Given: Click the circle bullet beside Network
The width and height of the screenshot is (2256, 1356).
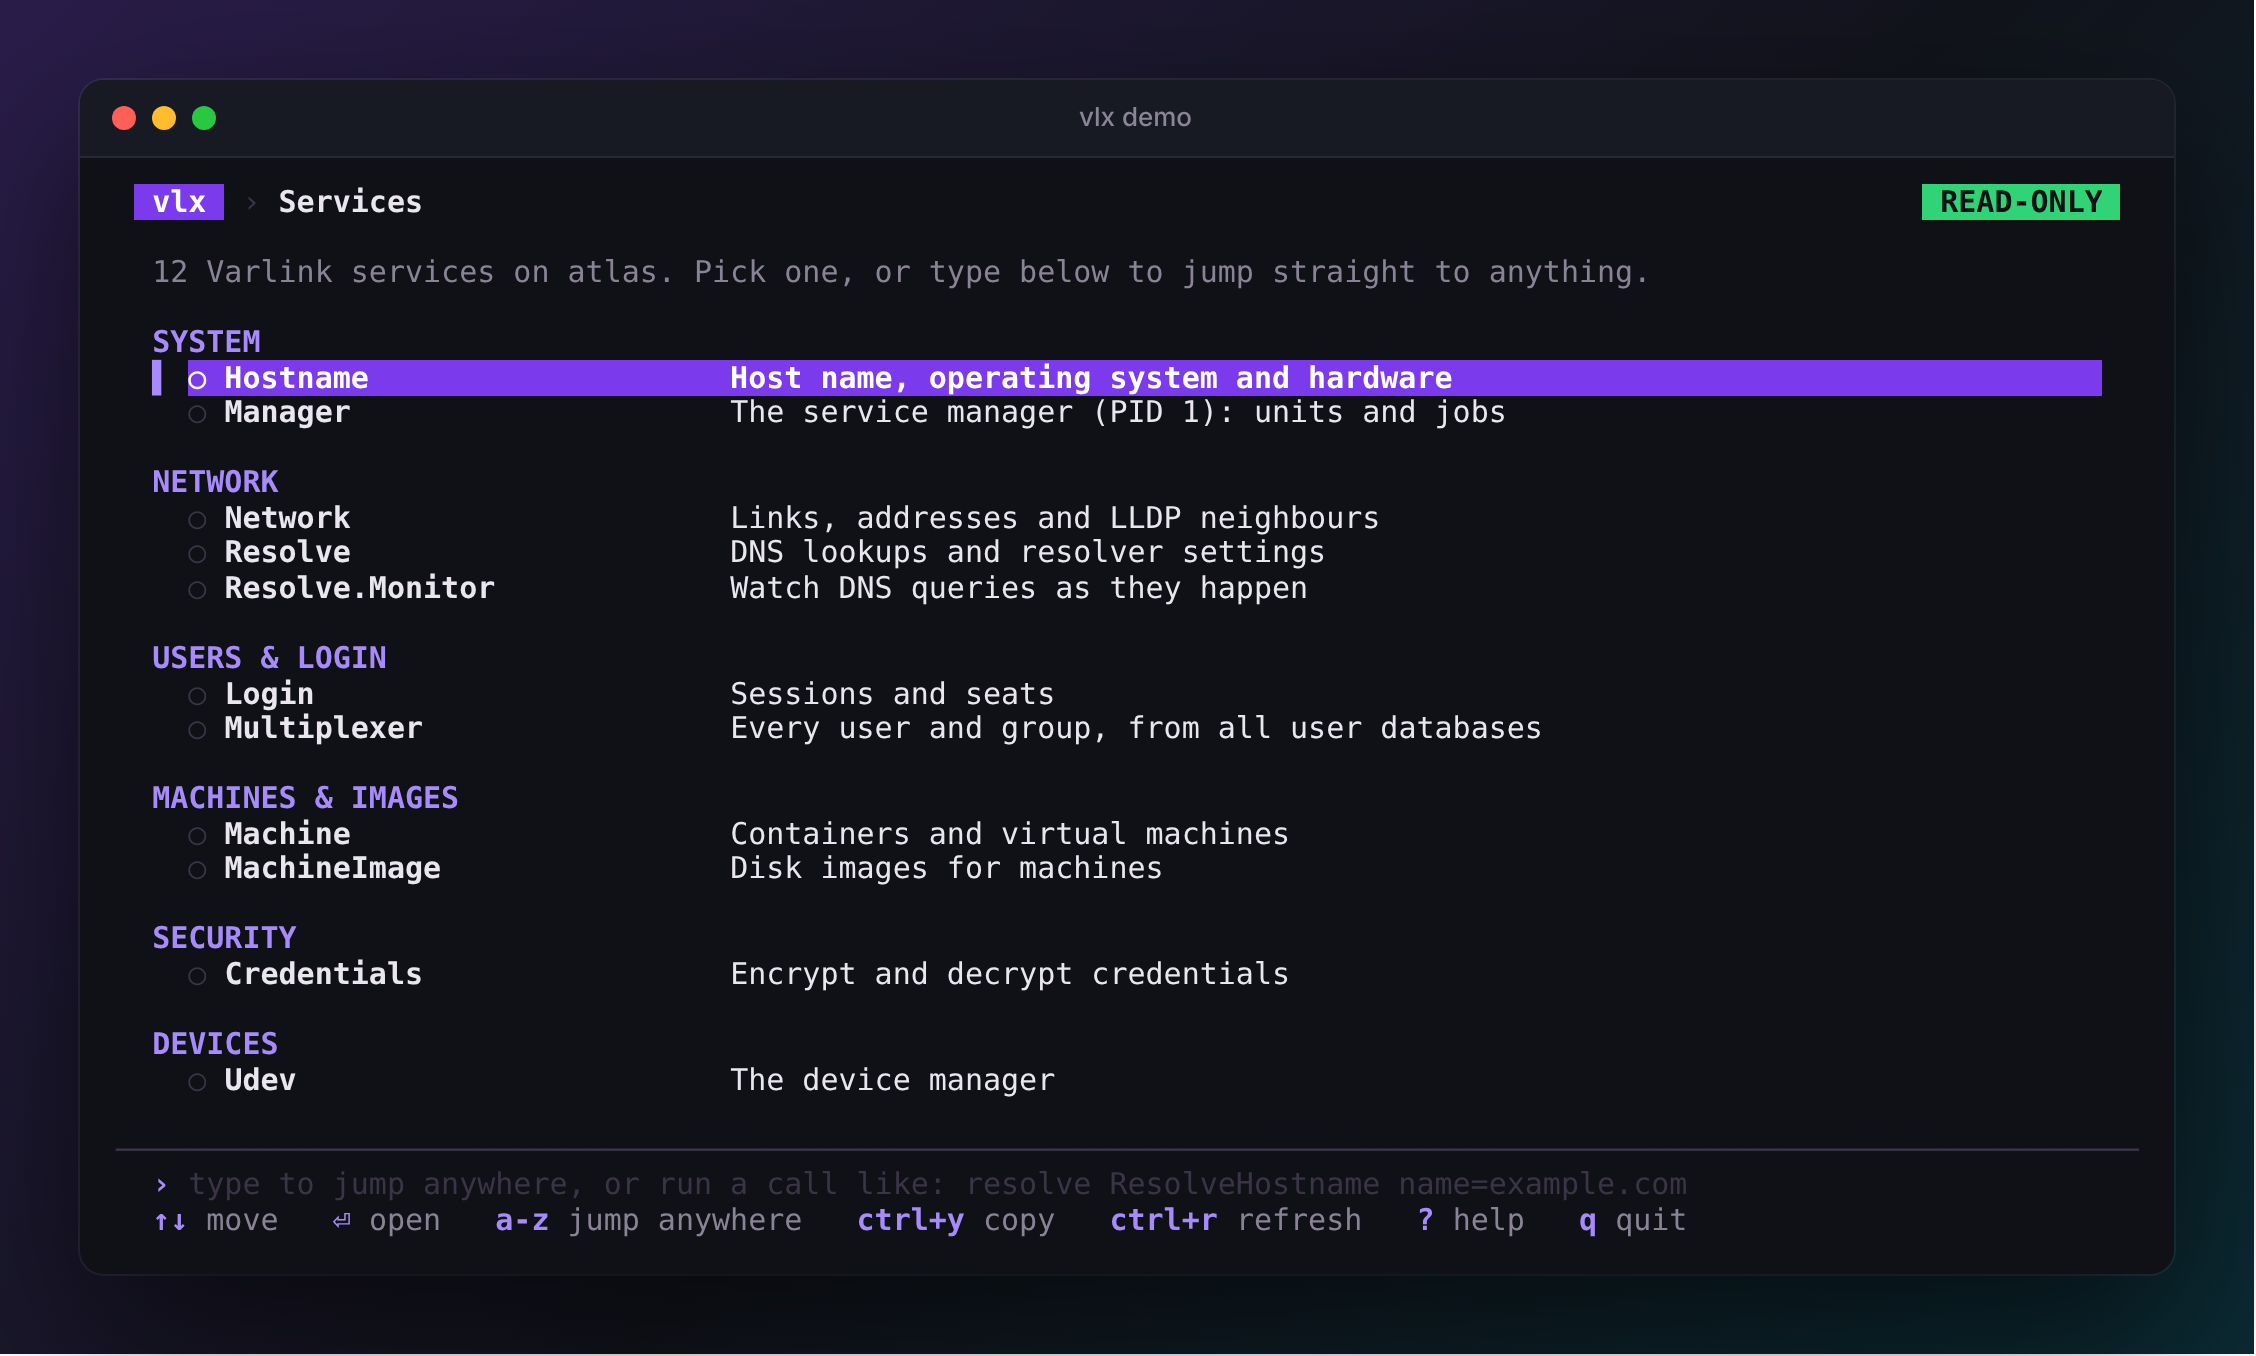Looking at the screenshot, I should tap(198, 520).
